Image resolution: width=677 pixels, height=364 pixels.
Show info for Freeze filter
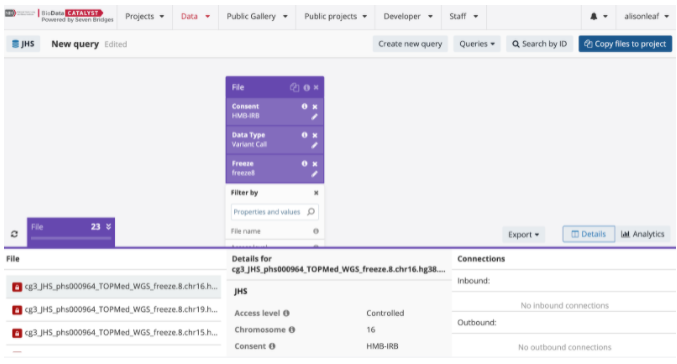point(304,163)
